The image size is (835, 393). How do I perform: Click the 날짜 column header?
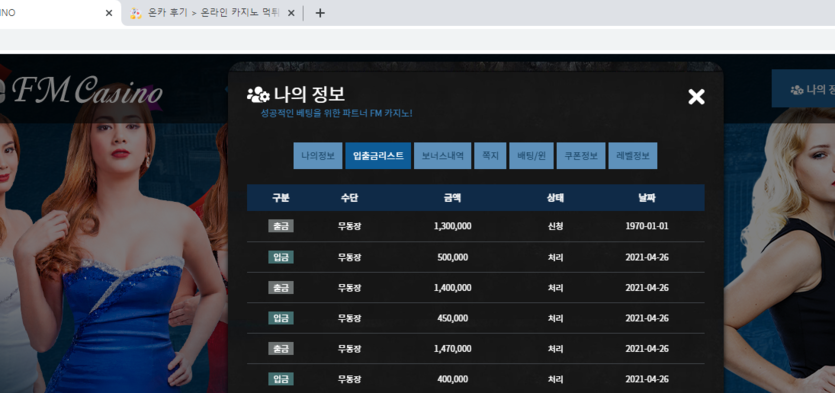click(647, 198)
